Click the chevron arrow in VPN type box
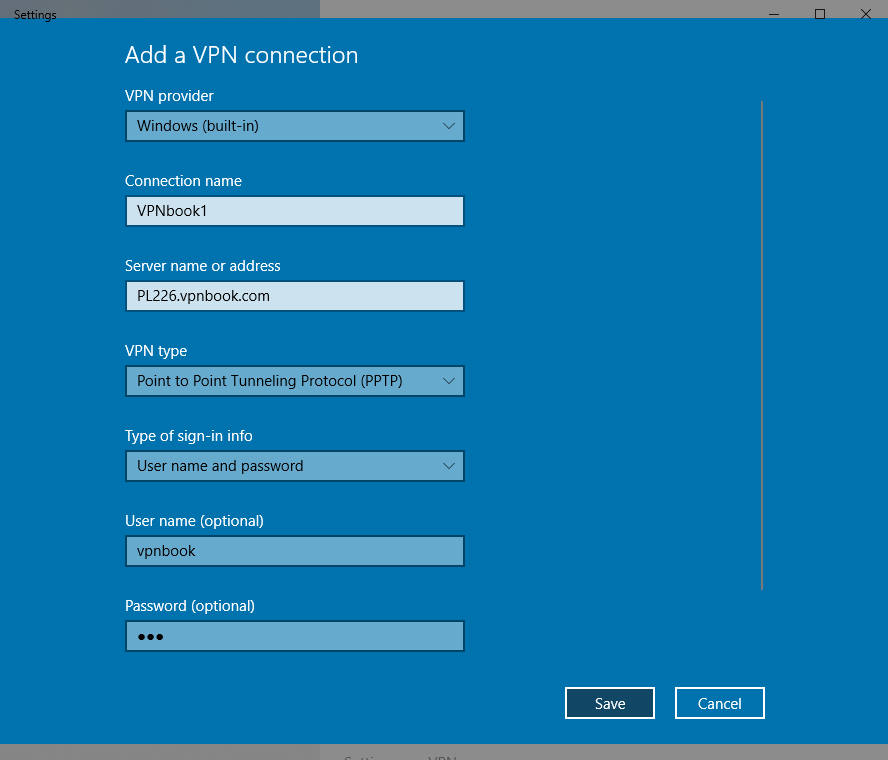 [x=449, y=381]
